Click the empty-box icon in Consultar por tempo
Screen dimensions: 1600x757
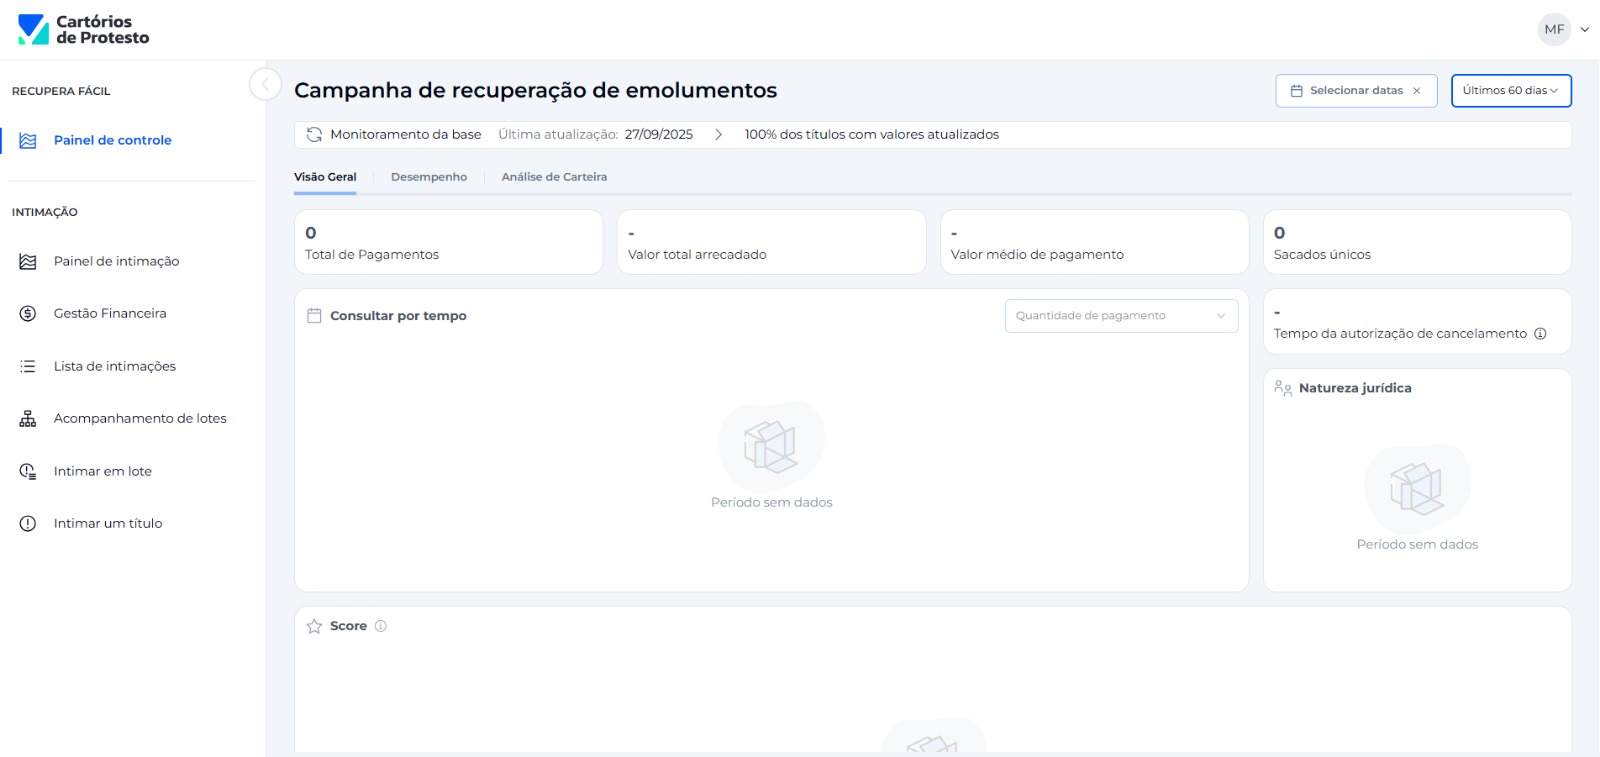point(771,446)
